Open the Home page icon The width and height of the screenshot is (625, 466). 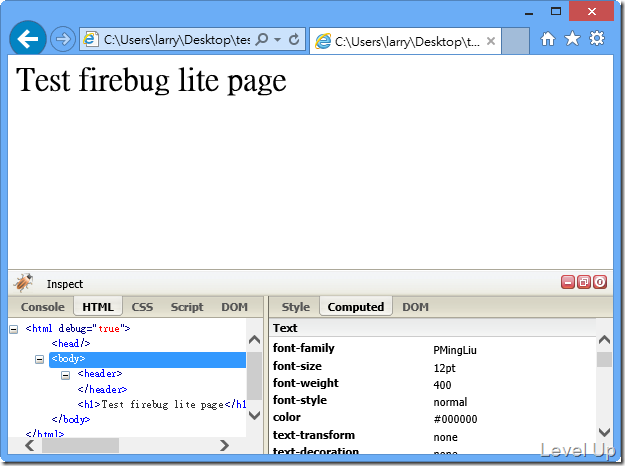tap(548, 39)
